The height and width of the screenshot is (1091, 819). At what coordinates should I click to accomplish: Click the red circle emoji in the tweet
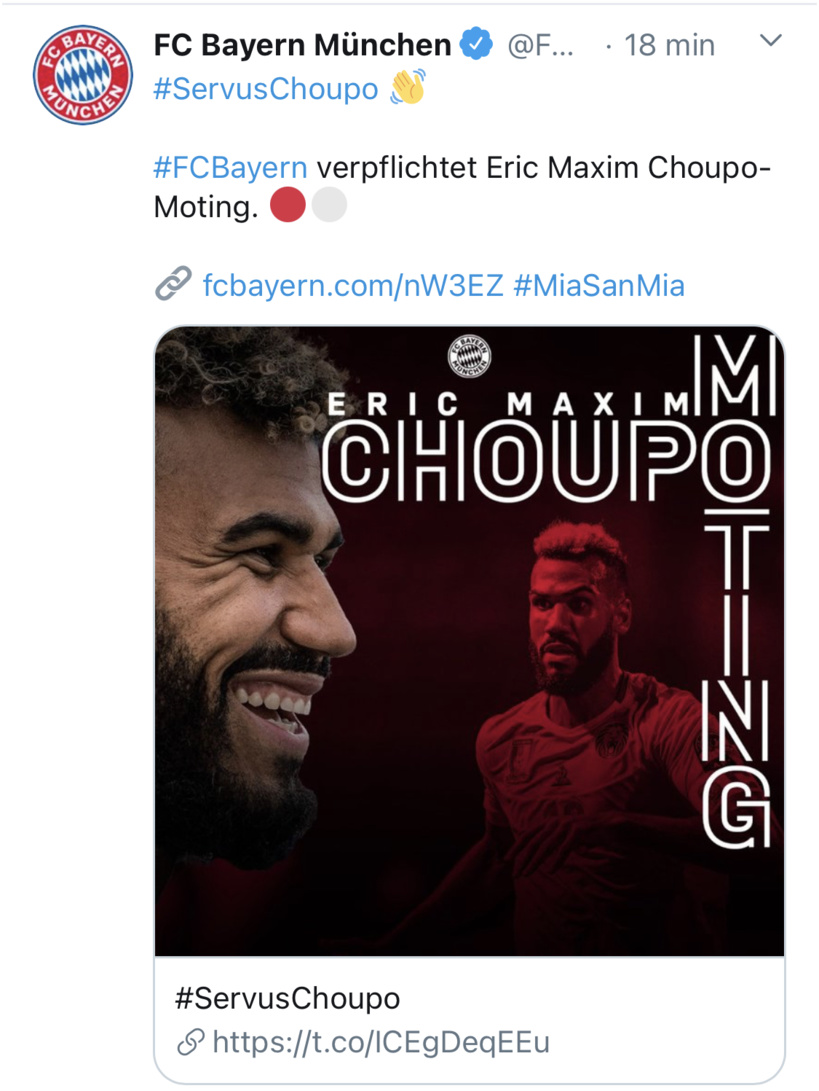pyautogui.click(x=289, y=203)
